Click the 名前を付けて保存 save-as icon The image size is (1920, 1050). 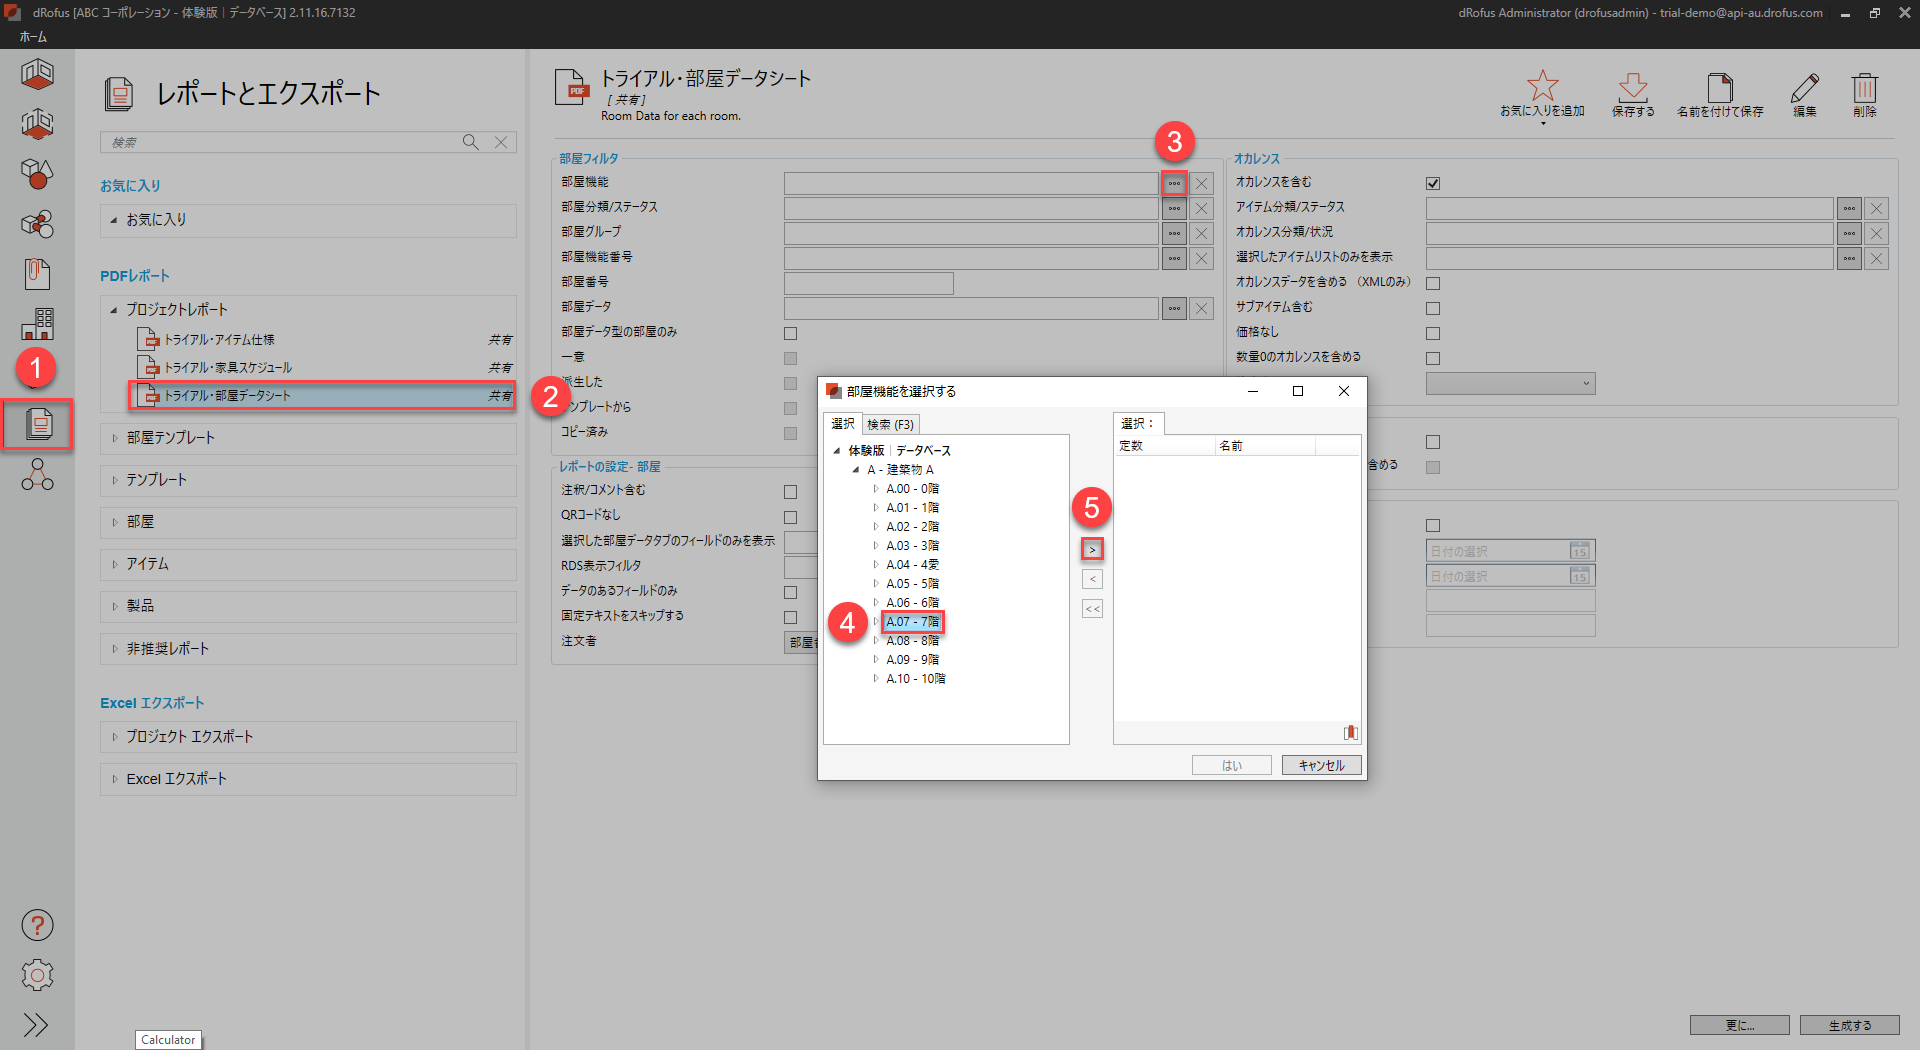point(1719,87)
